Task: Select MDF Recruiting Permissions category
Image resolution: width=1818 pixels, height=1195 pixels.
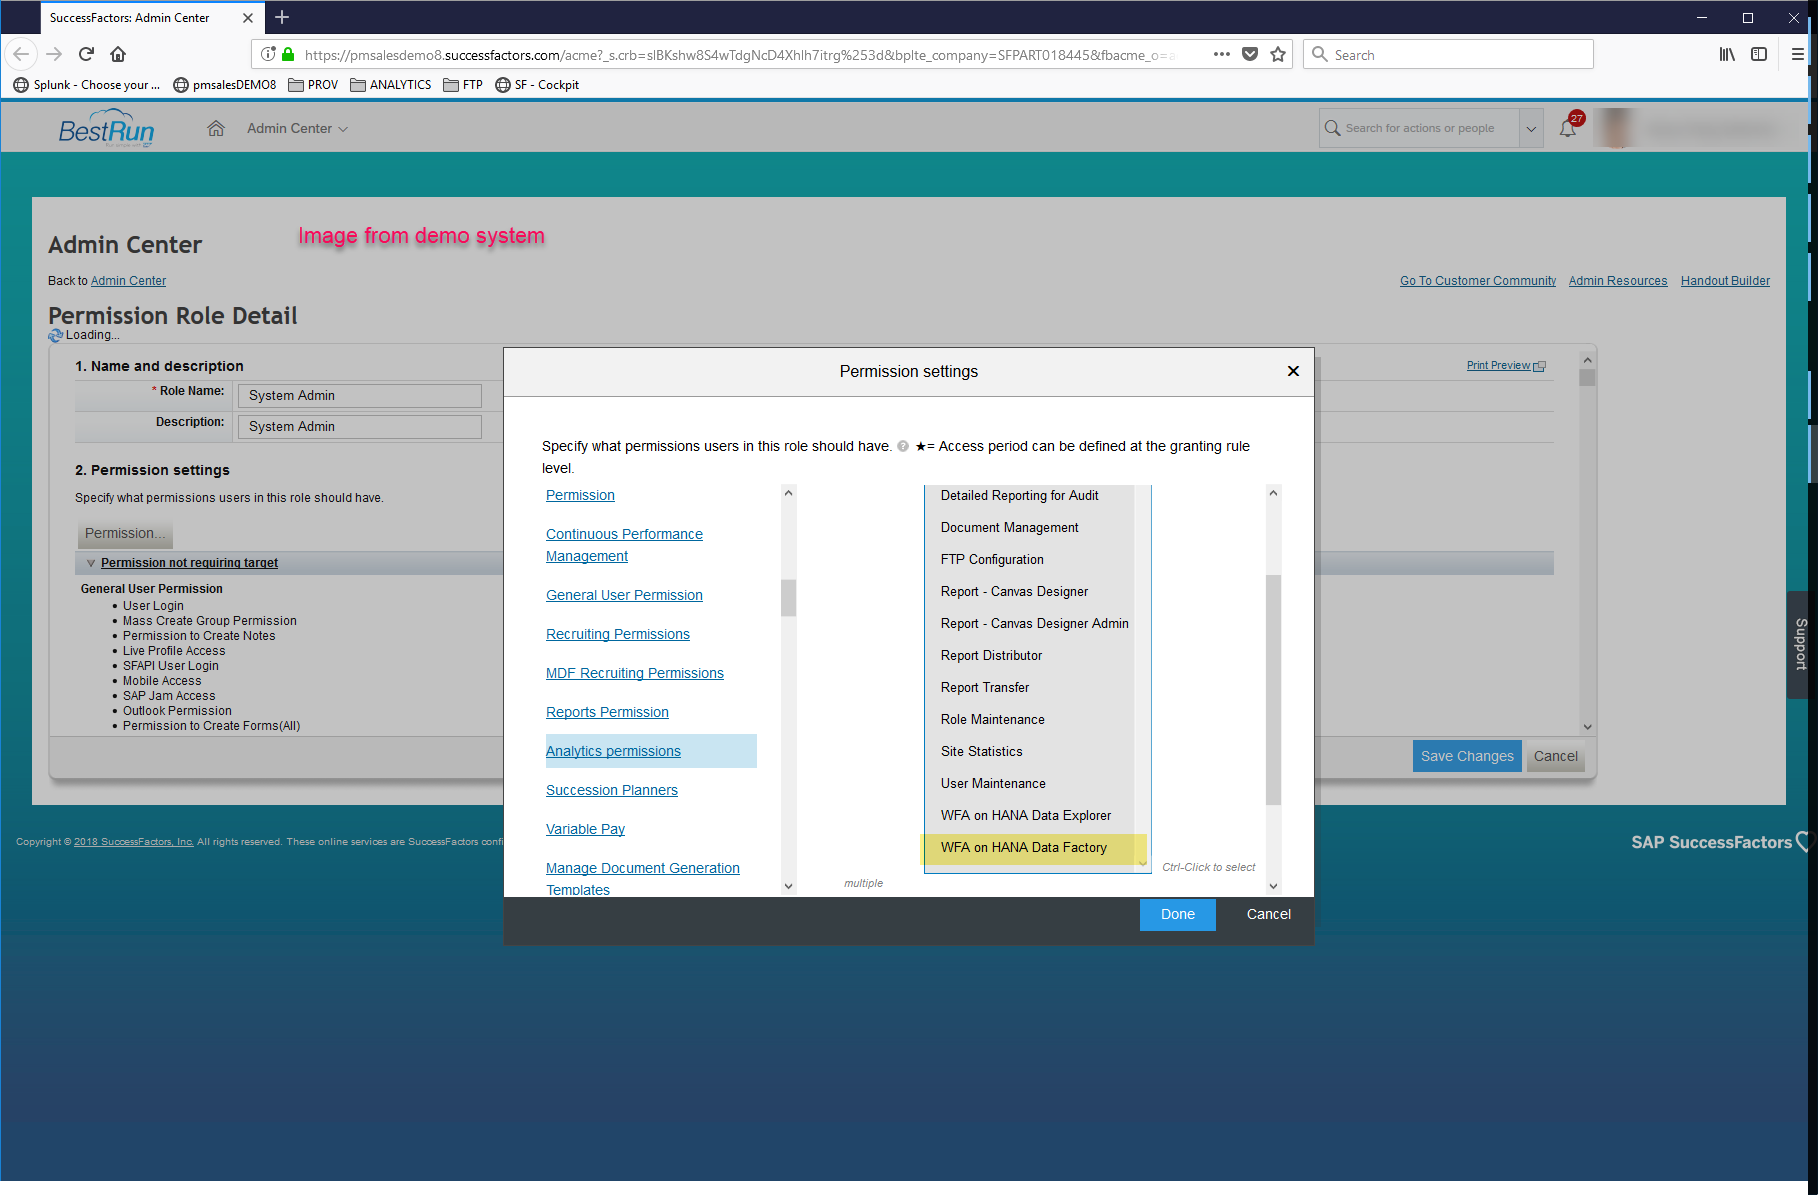Action: [635, 673]
